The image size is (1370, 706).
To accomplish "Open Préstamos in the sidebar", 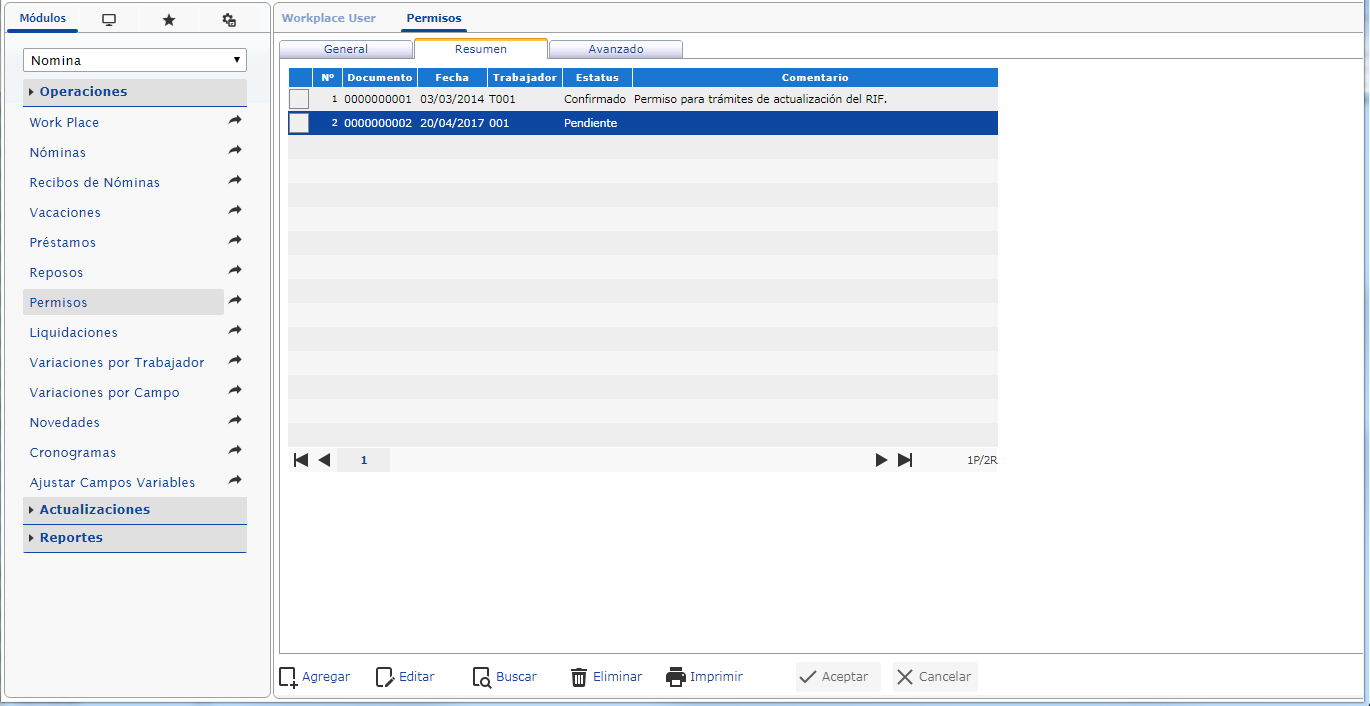I will coord(63,242).
